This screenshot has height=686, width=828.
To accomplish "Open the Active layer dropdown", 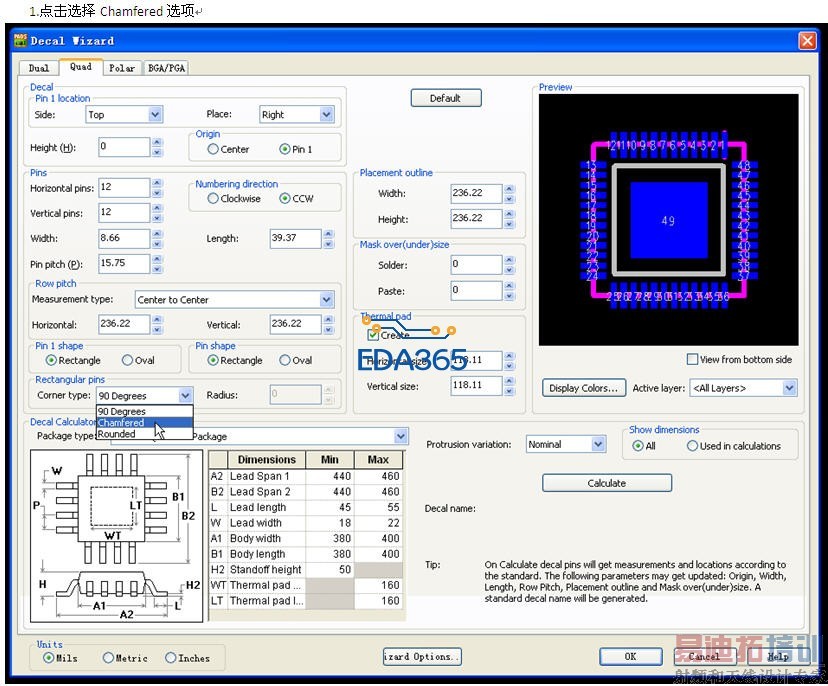I will tap(789, 388).
